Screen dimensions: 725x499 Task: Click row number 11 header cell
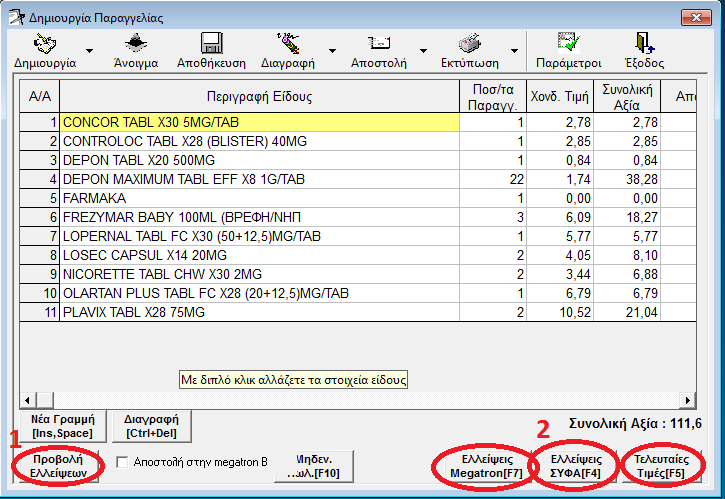(x=40, y=312)
